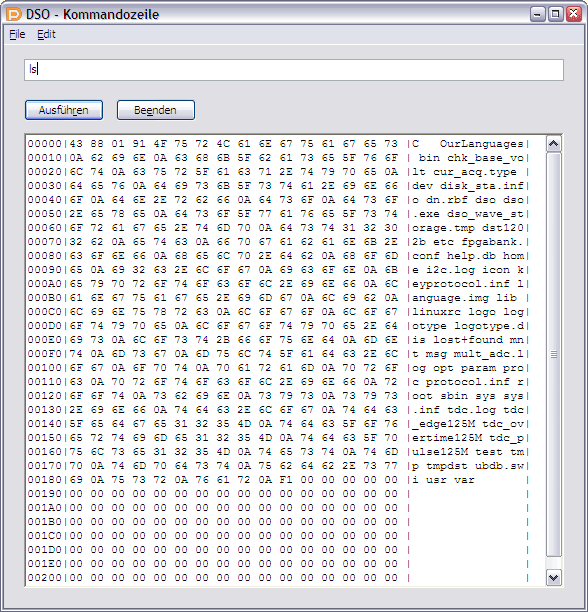
Task: Click the ASCII text 'linuxrc logo log'
Action: pyautogui.click(x=468, y=312)
